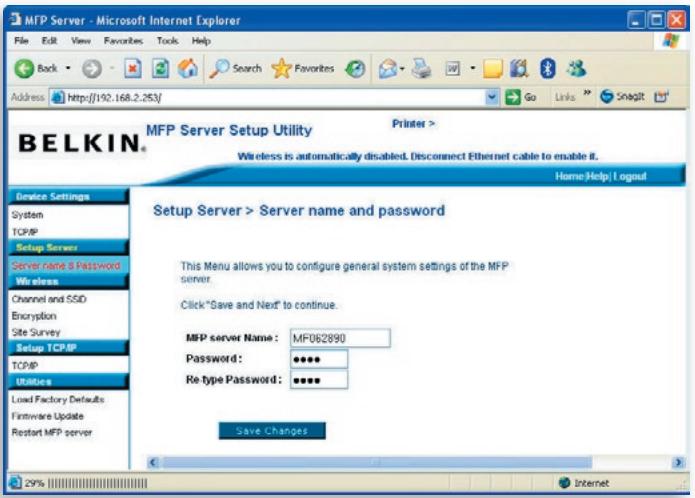Click the IE title bar page icon

[x=16, y=19]
